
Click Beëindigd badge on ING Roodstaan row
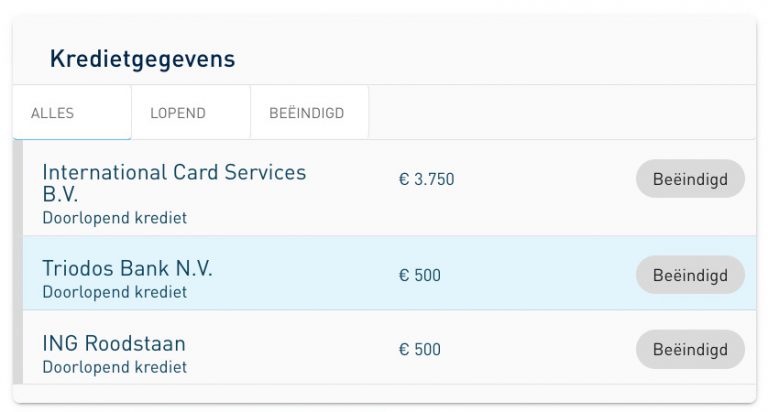(690, 349)
